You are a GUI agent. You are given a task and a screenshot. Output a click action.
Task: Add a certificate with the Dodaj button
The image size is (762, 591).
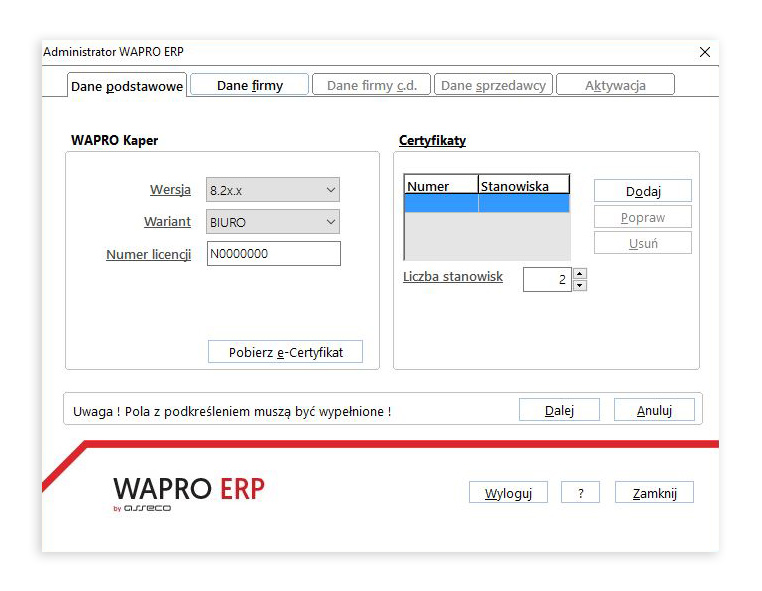pos(642,191)
